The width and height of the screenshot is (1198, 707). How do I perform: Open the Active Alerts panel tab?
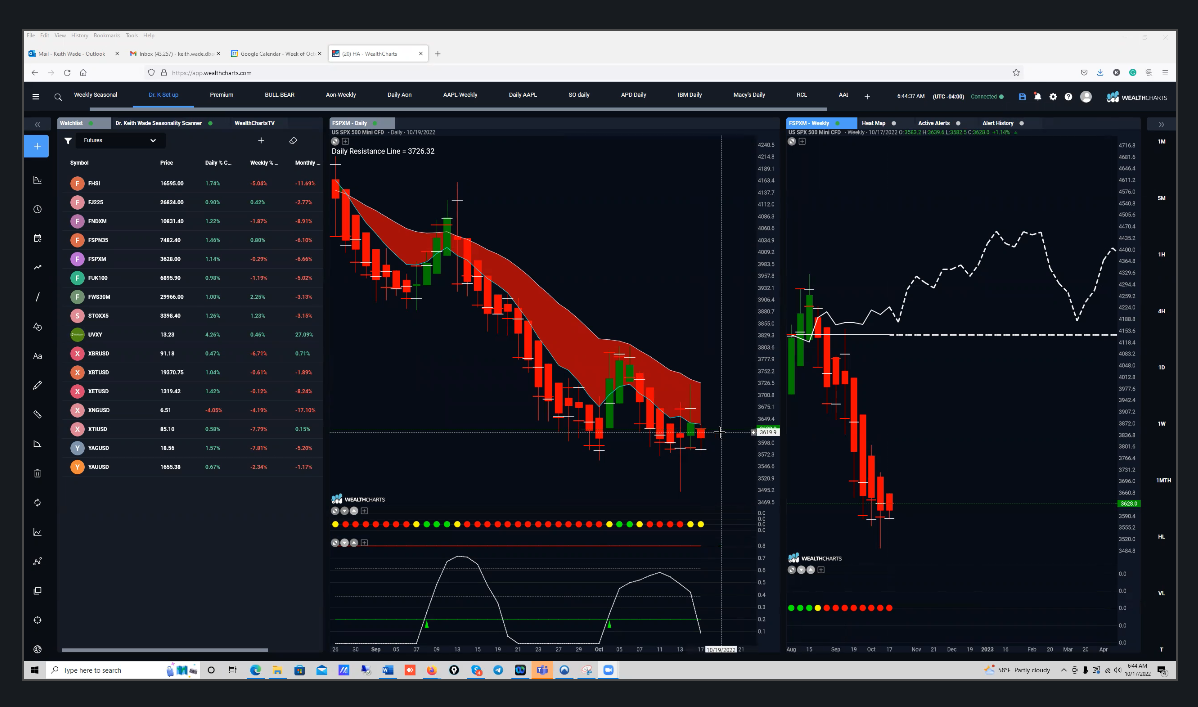[x=934, y=123]
